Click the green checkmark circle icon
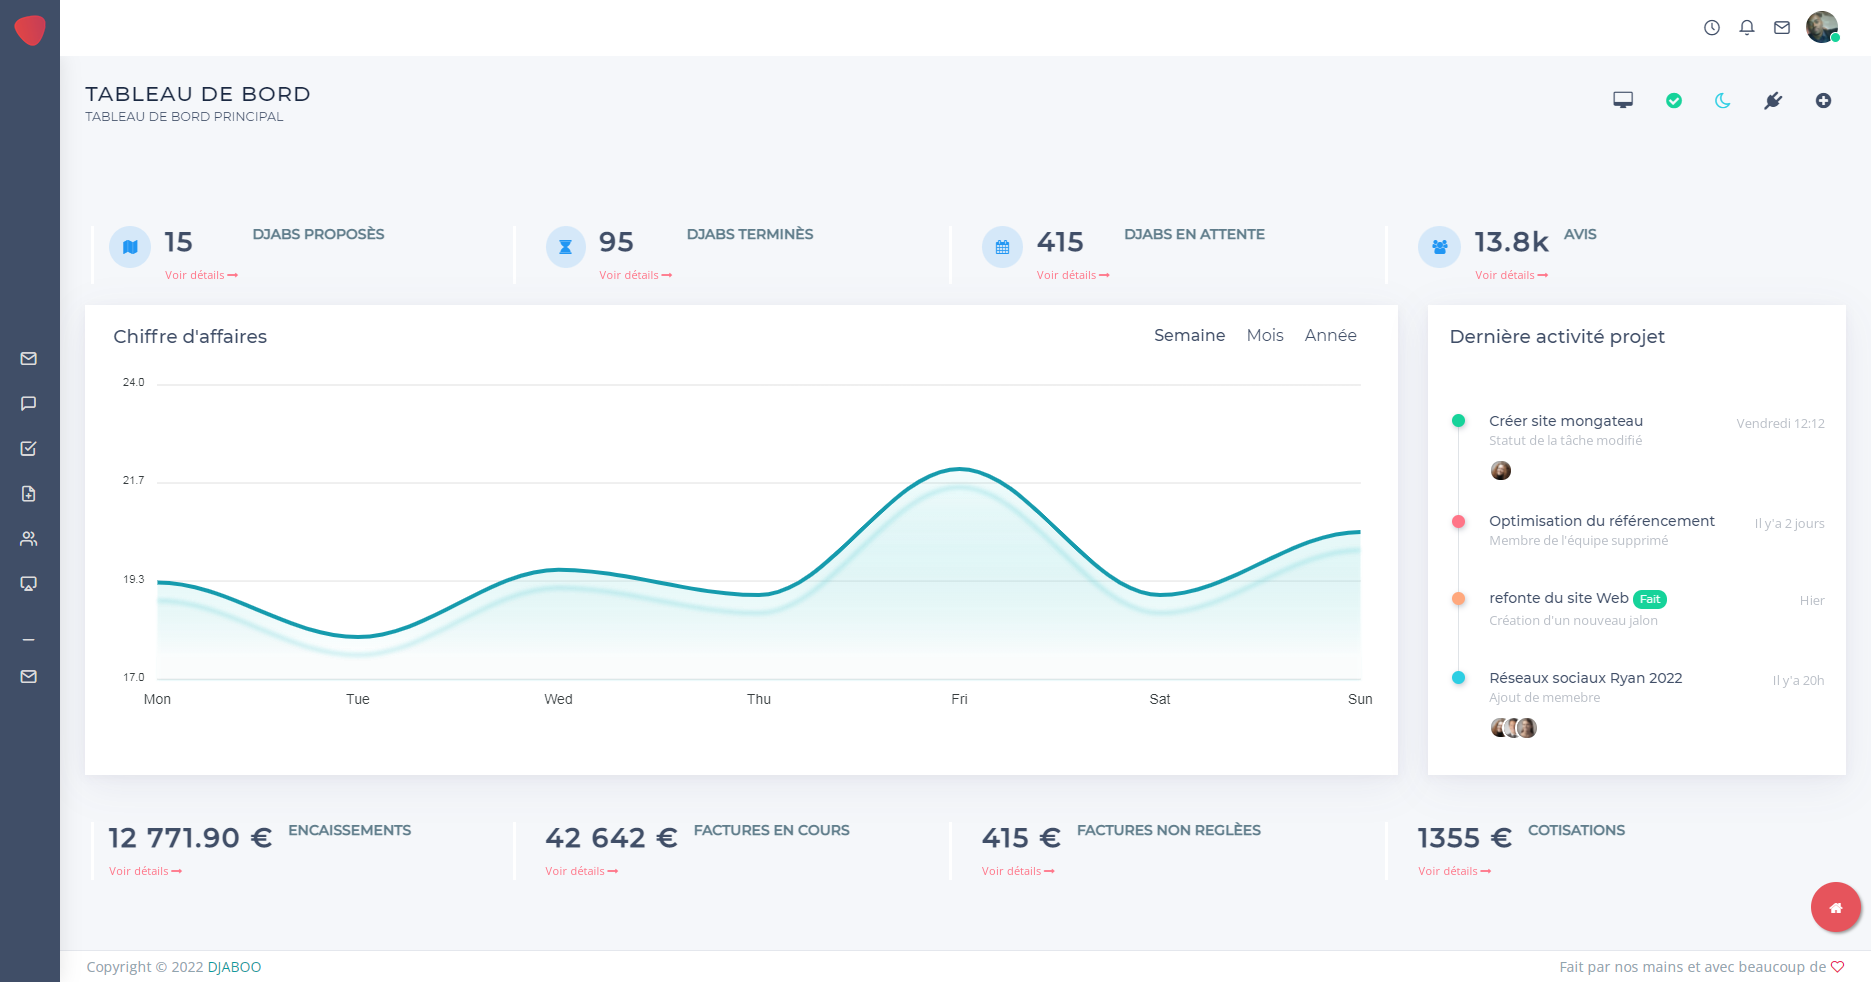This screenshot has width=1871, height=982. tap(1674, 101)
